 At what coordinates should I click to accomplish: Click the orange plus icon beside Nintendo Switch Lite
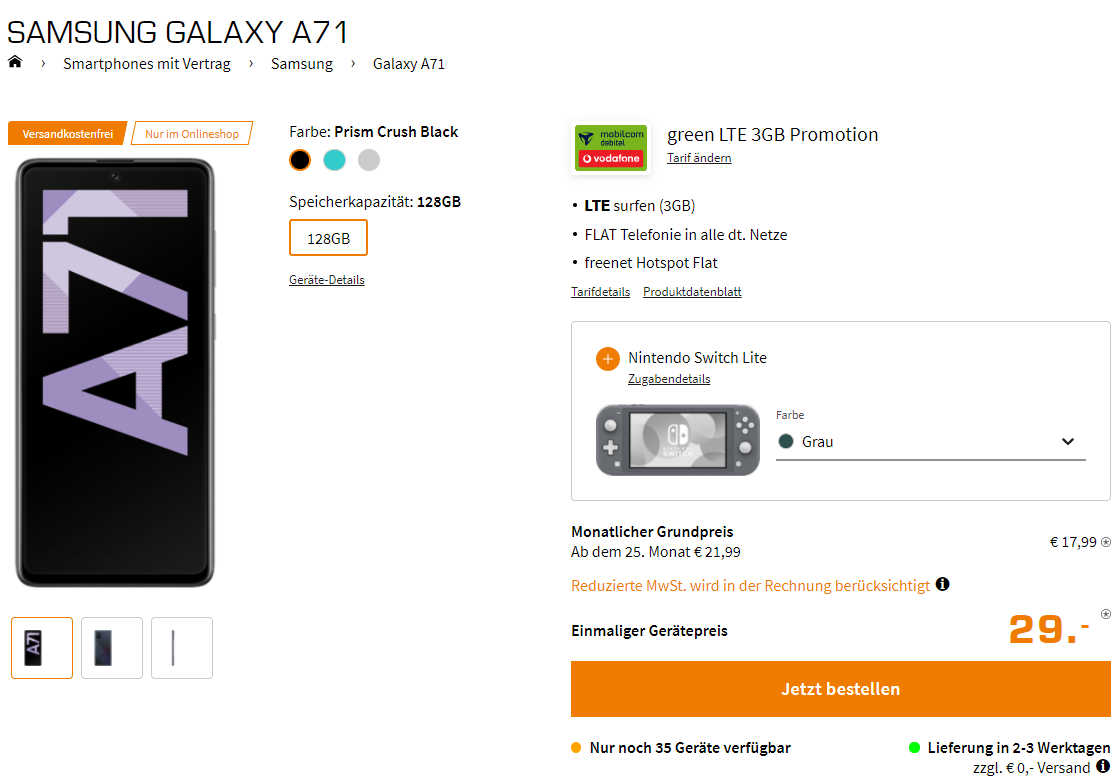click(607, 358)
